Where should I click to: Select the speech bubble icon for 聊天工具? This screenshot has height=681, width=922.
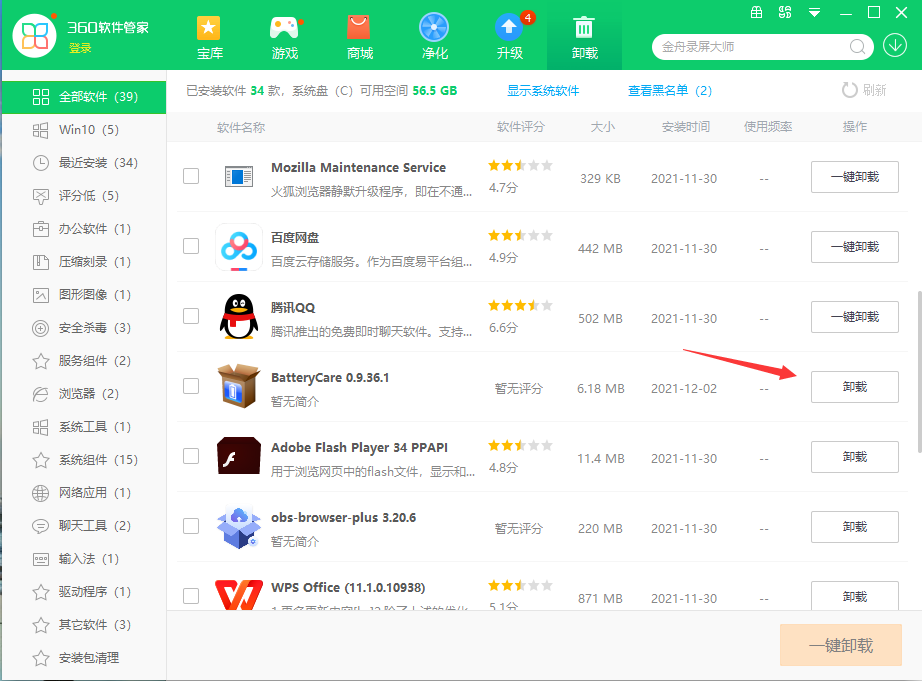[x=41, y=526]
